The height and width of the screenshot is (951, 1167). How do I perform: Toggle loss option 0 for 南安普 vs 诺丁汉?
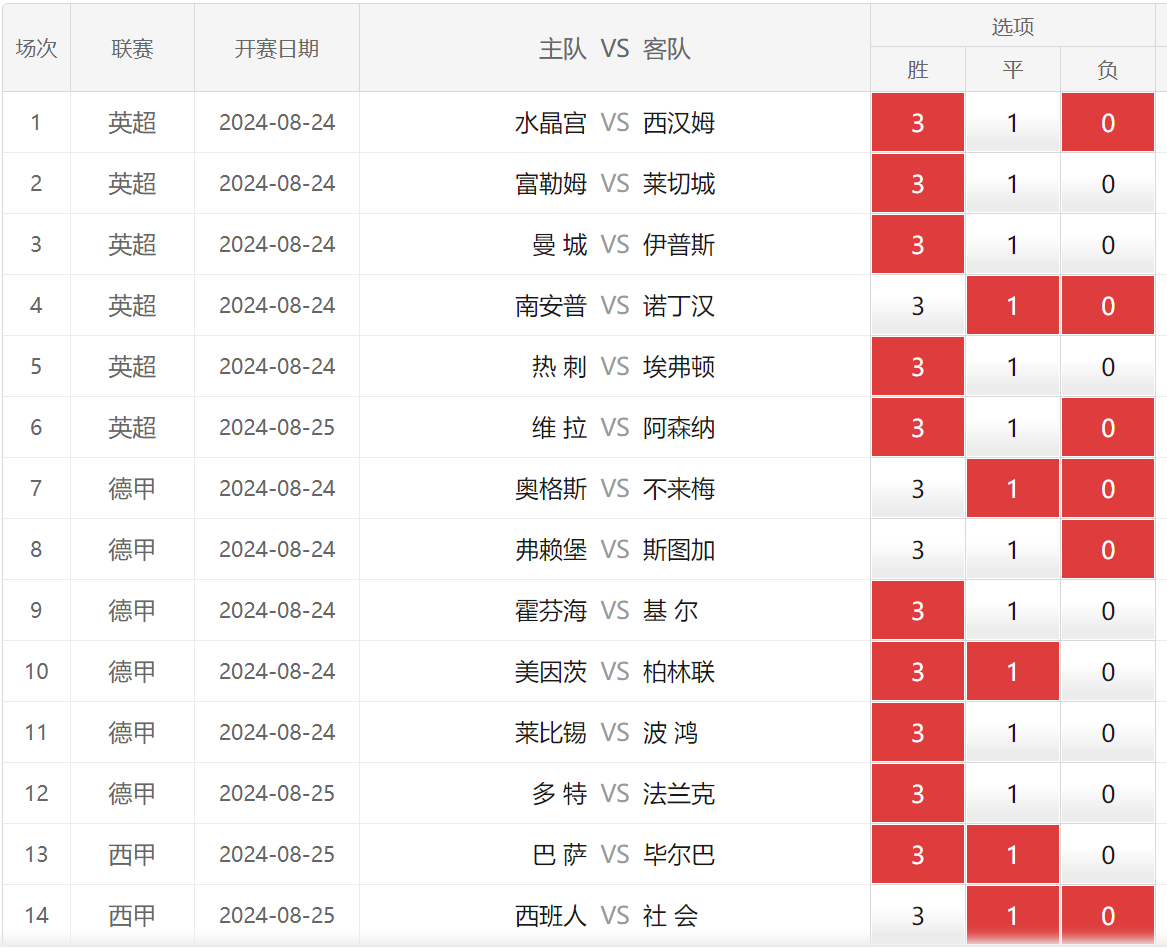1107,305
